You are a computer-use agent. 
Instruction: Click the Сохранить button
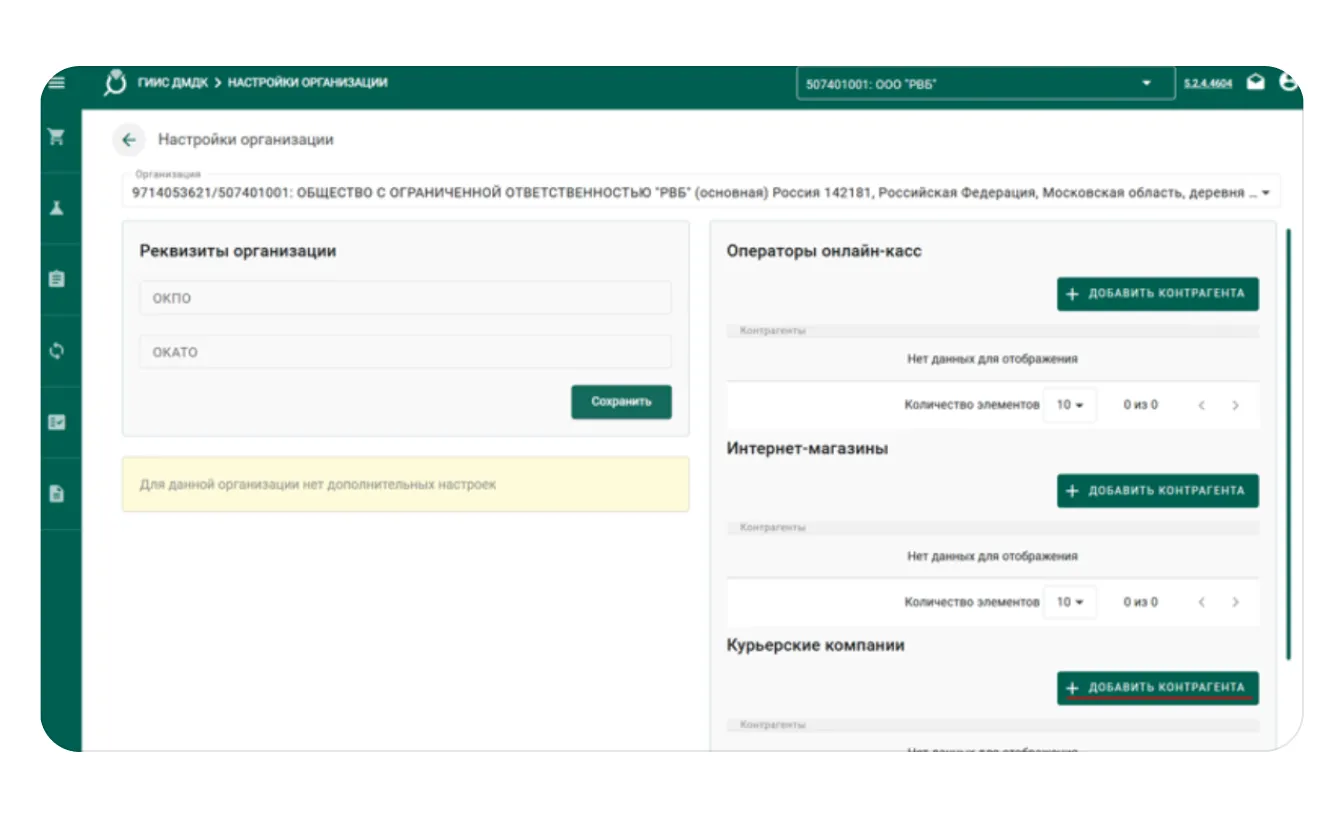pos(621,402)
